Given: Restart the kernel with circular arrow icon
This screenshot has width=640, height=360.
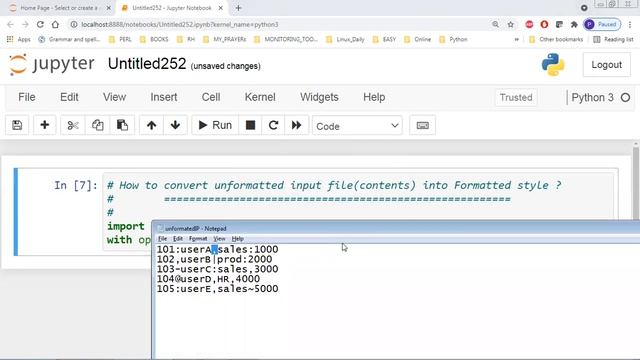Looking at the screenshot, I should (273, 125).
